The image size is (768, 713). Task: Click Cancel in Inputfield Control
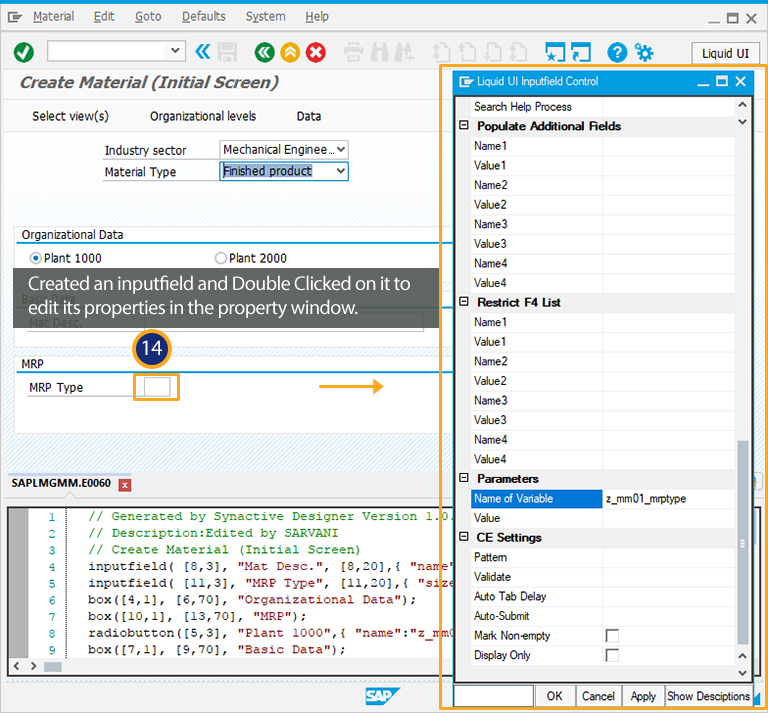pos(598,696)
